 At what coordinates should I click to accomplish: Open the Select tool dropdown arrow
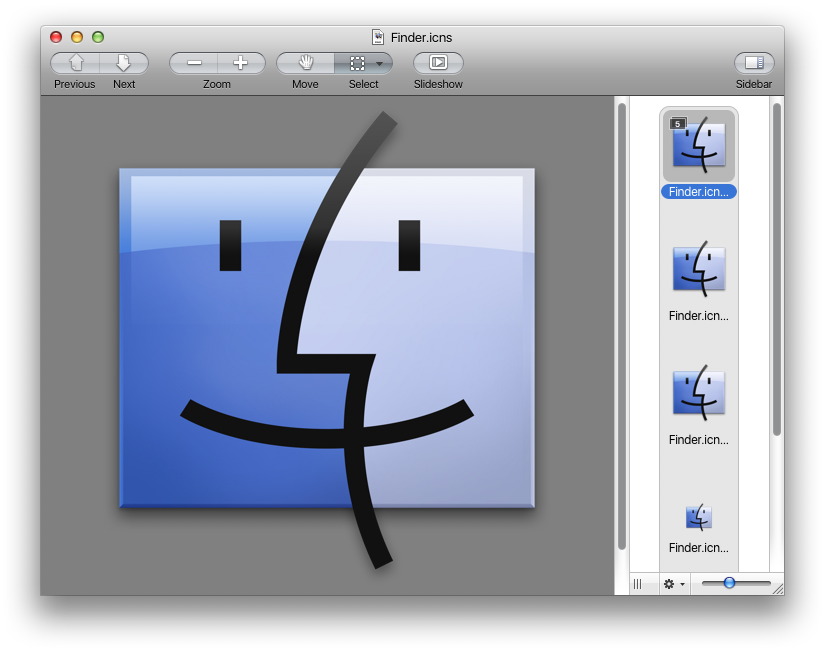(x=380, y=63)
